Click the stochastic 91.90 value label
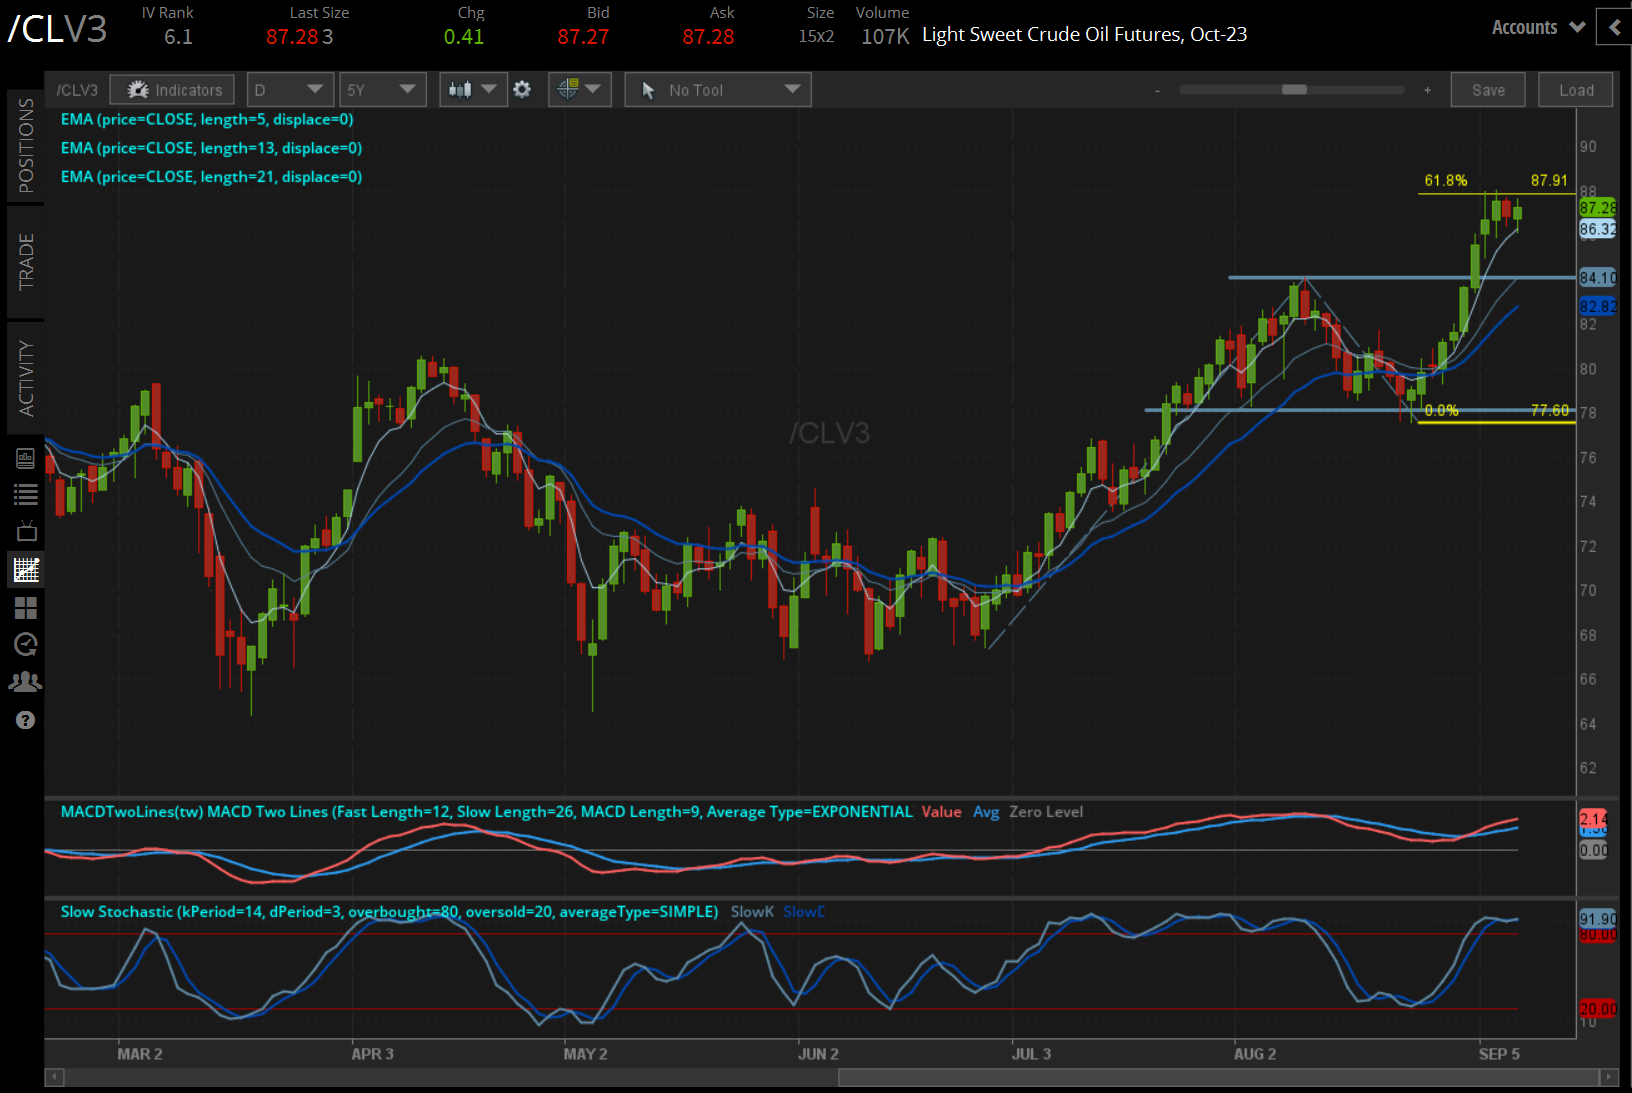 click(1597, 918)
